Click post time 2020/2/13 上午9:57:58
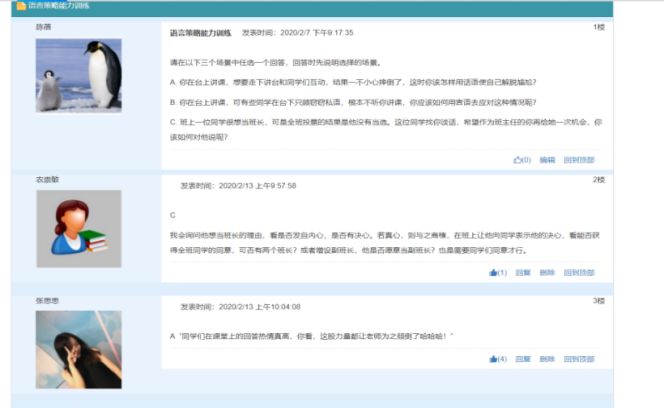The image size is (664, 408). 257,186
